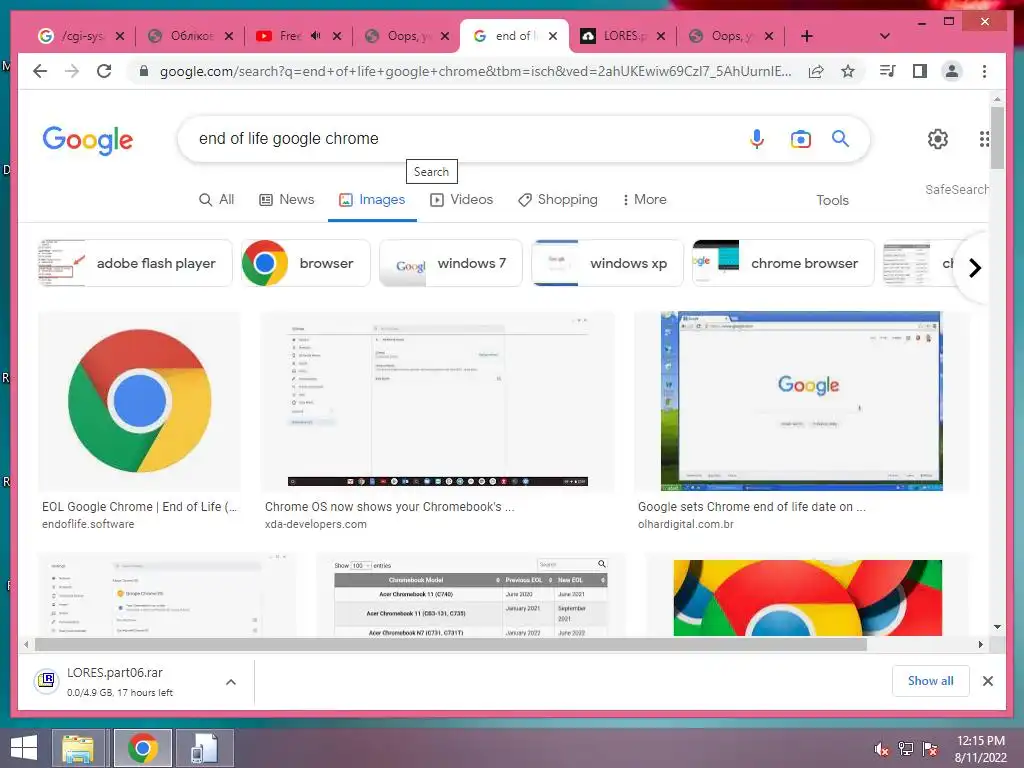Filter by windows xp chip
The image size is (1024, 768).
coord(607,263)
